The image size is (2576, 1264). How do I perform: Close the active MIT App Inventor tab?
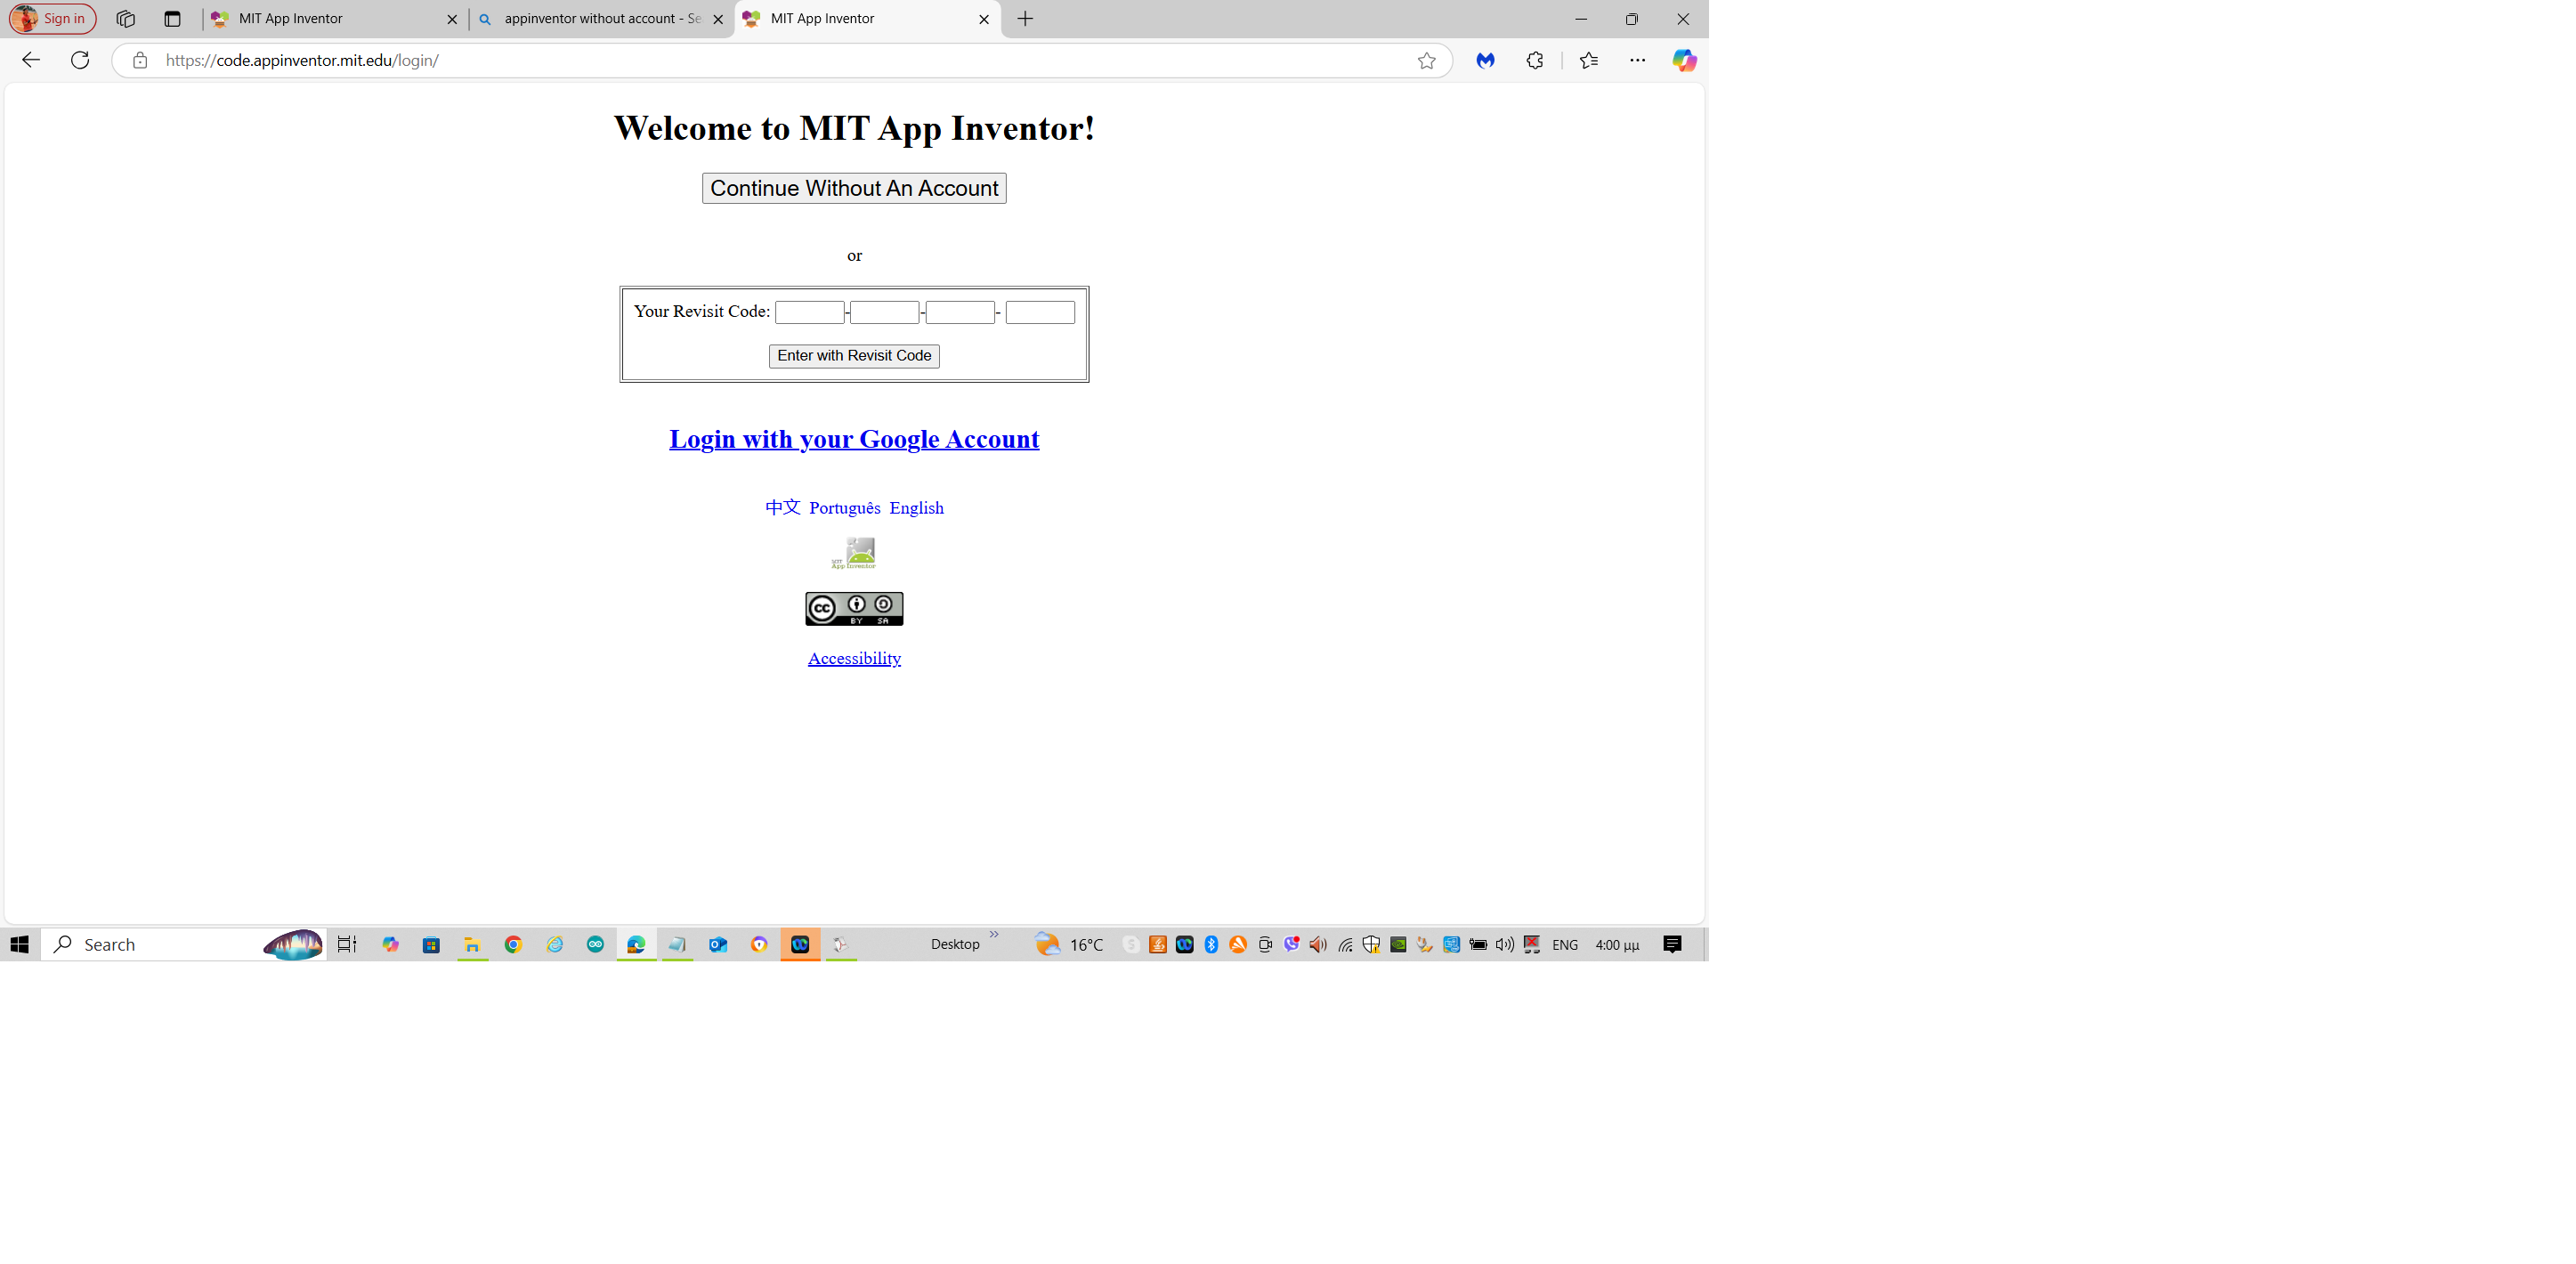click(984, 19)
